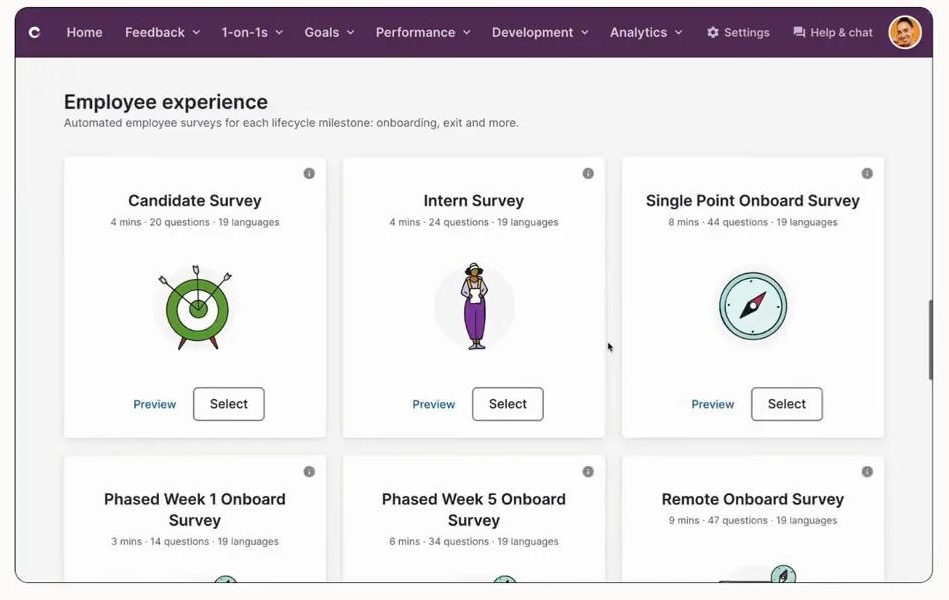Preview the Intern Survey
This screenshot has height=600, width=949.
click(x=433, y=404)
